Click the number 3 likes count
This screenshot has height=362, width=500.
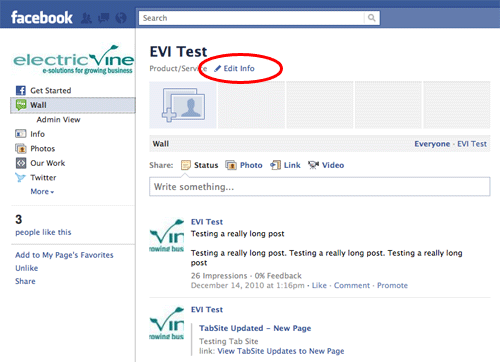click(19, 219)
